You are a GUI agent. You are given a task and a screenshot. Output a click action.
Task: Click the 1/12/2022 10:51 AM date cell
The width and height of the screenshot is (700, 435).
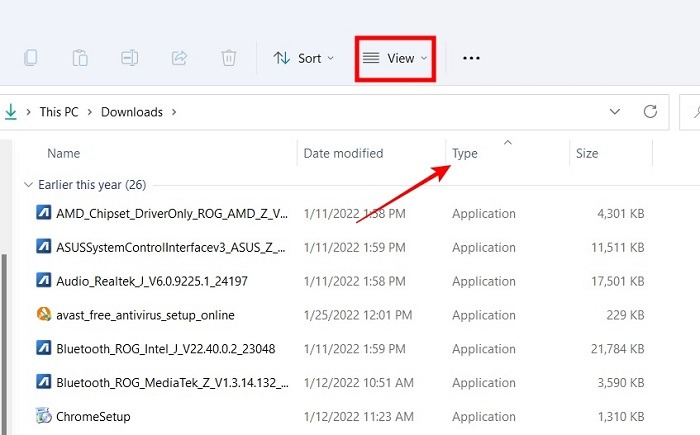[359, 383]
